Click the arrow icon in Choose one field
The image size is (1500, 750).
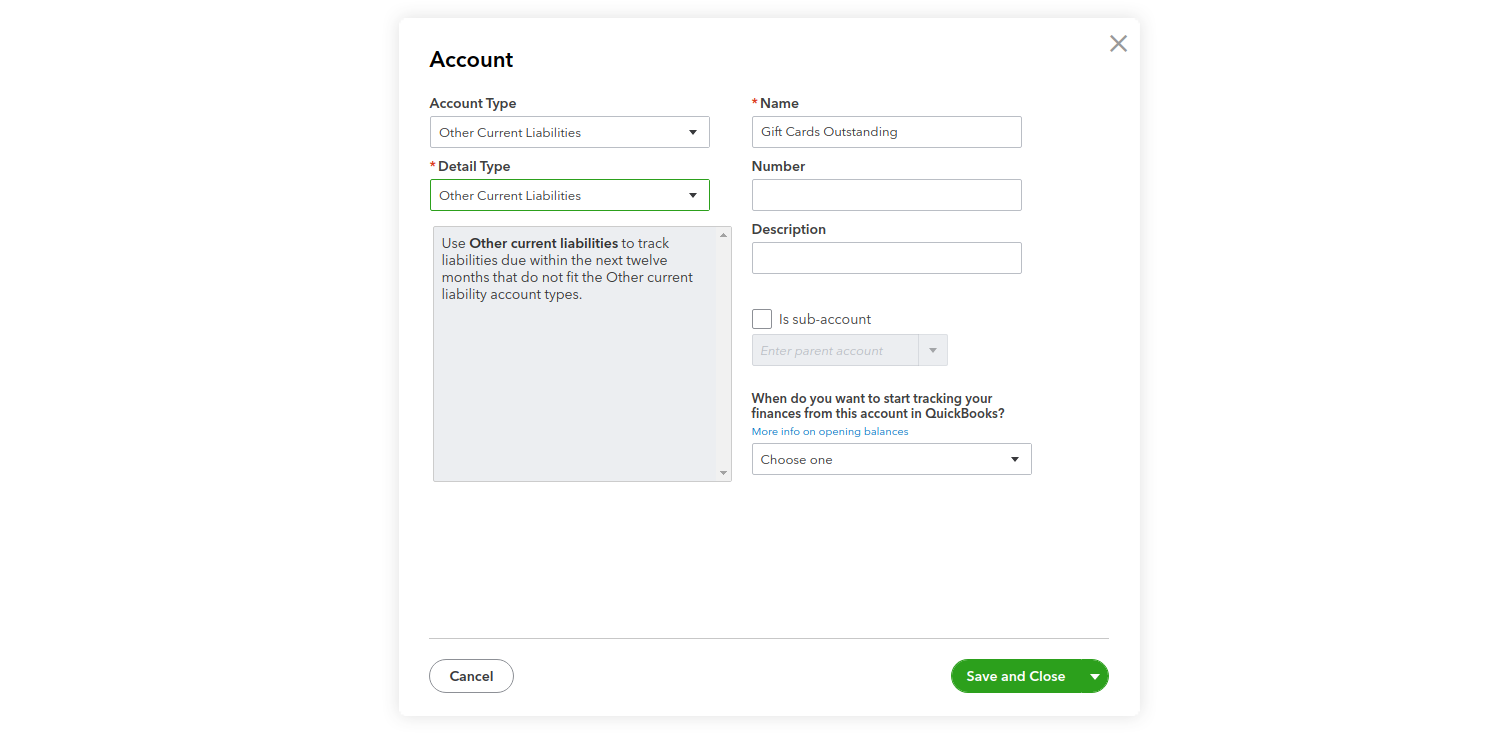point(1015,460)
